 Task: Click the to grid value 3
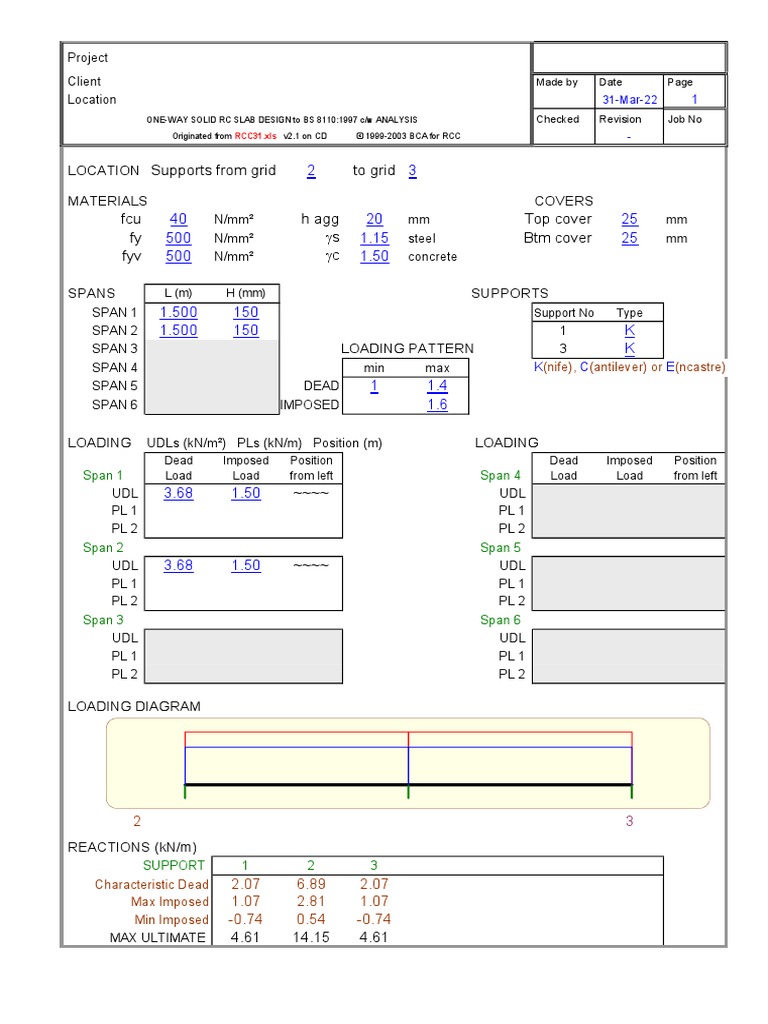(412, 170)
